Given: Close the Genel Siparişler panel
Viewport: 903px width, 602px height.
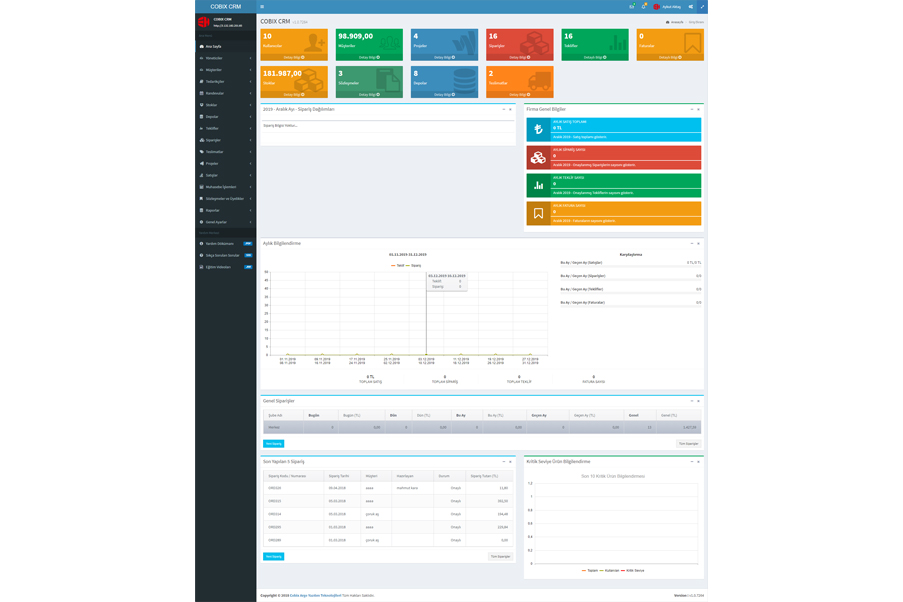Looking at the screenshot, I should 699,401.
